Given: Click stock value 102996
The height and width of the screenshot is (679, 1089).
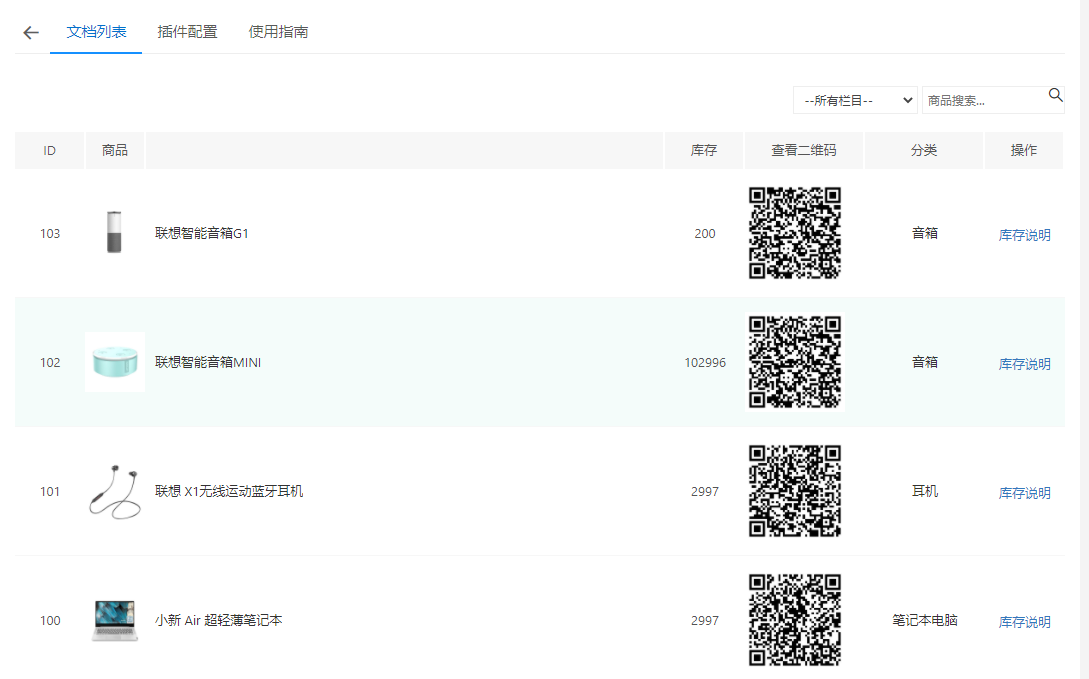Looking at the screenshot, I should pyautogui.click(x=704, y=363).
